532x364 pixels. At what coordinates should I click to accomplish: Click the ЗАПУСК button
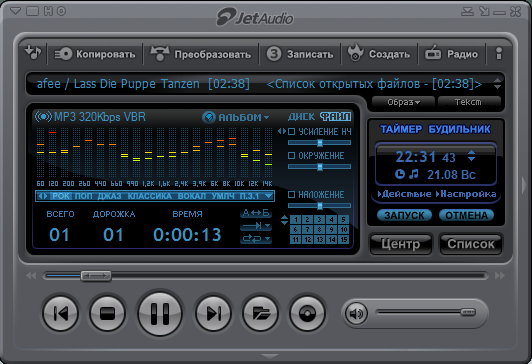point(404,215)
